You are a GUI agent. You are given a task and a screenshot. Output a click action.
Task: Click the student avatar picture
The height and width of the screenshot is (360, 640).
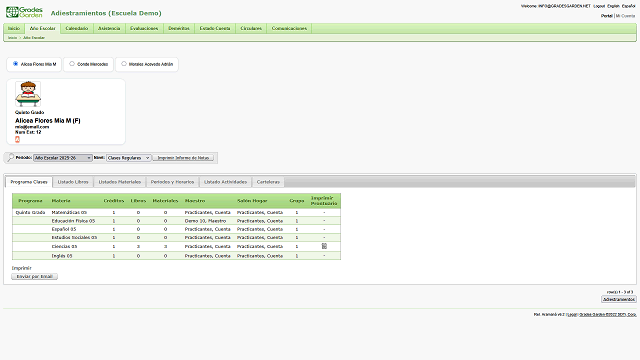[28, 94]
